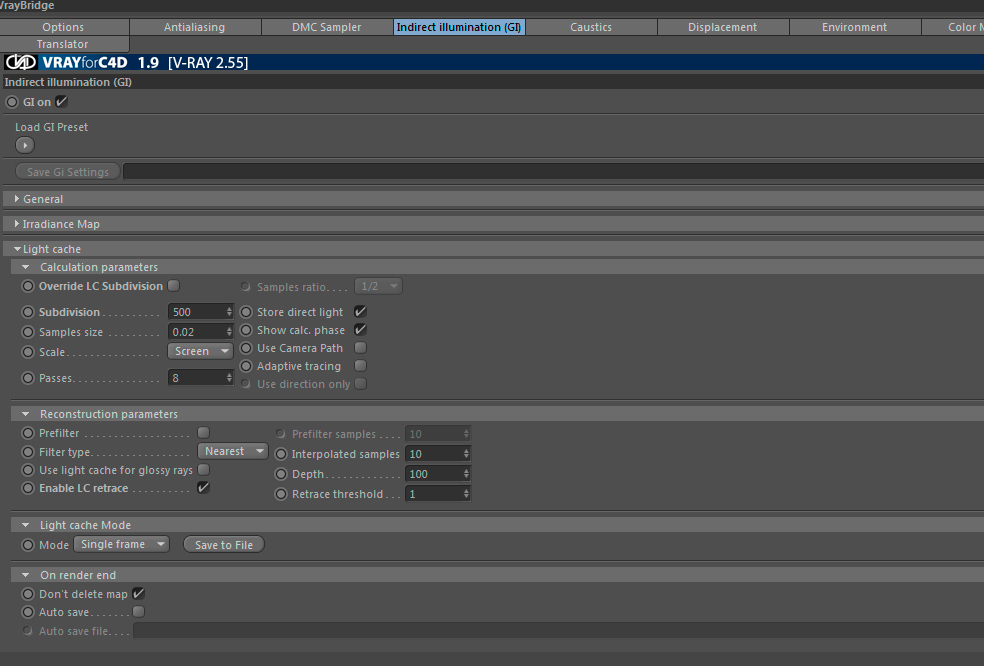The width and height of the screenshot is (984, 666).
Task: Click animation dot beside Override LC Subdivision
Action: click(28, 286)
